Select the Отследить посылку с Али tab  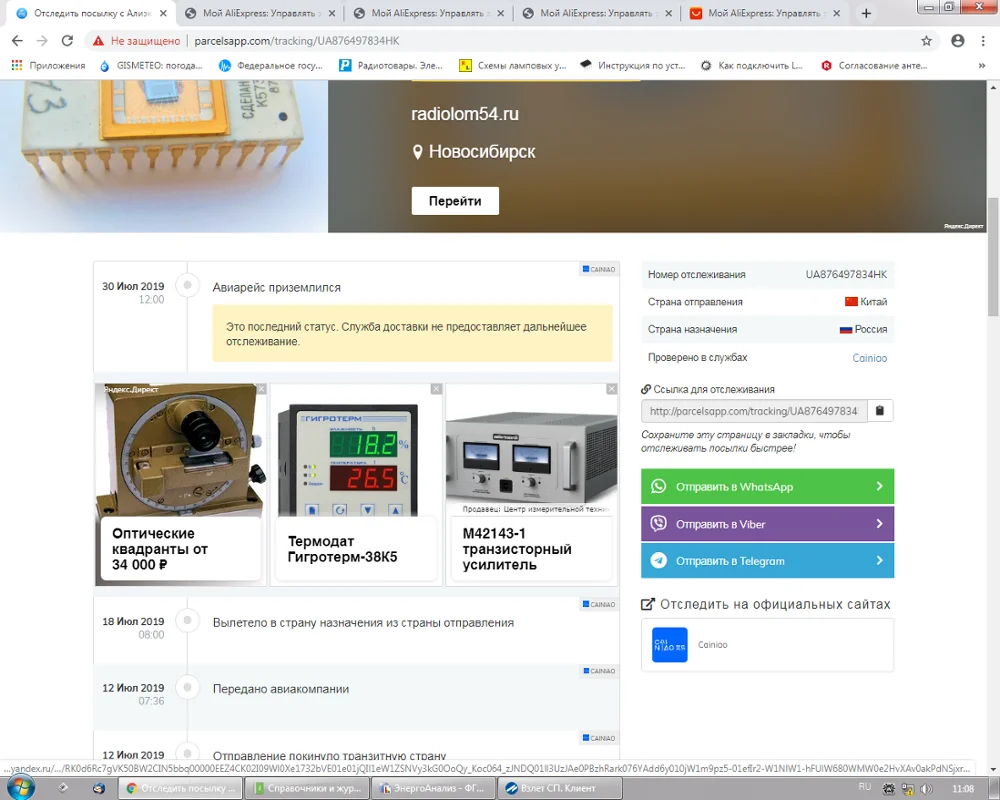[89, 13]
